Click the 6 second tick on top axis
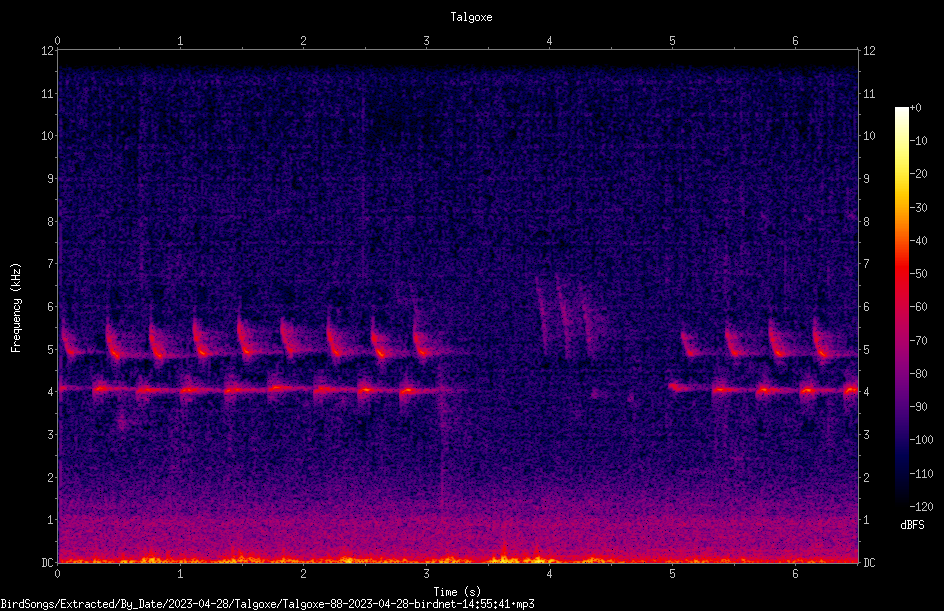This screenshot has width=944, height=611. click(795, 41)
